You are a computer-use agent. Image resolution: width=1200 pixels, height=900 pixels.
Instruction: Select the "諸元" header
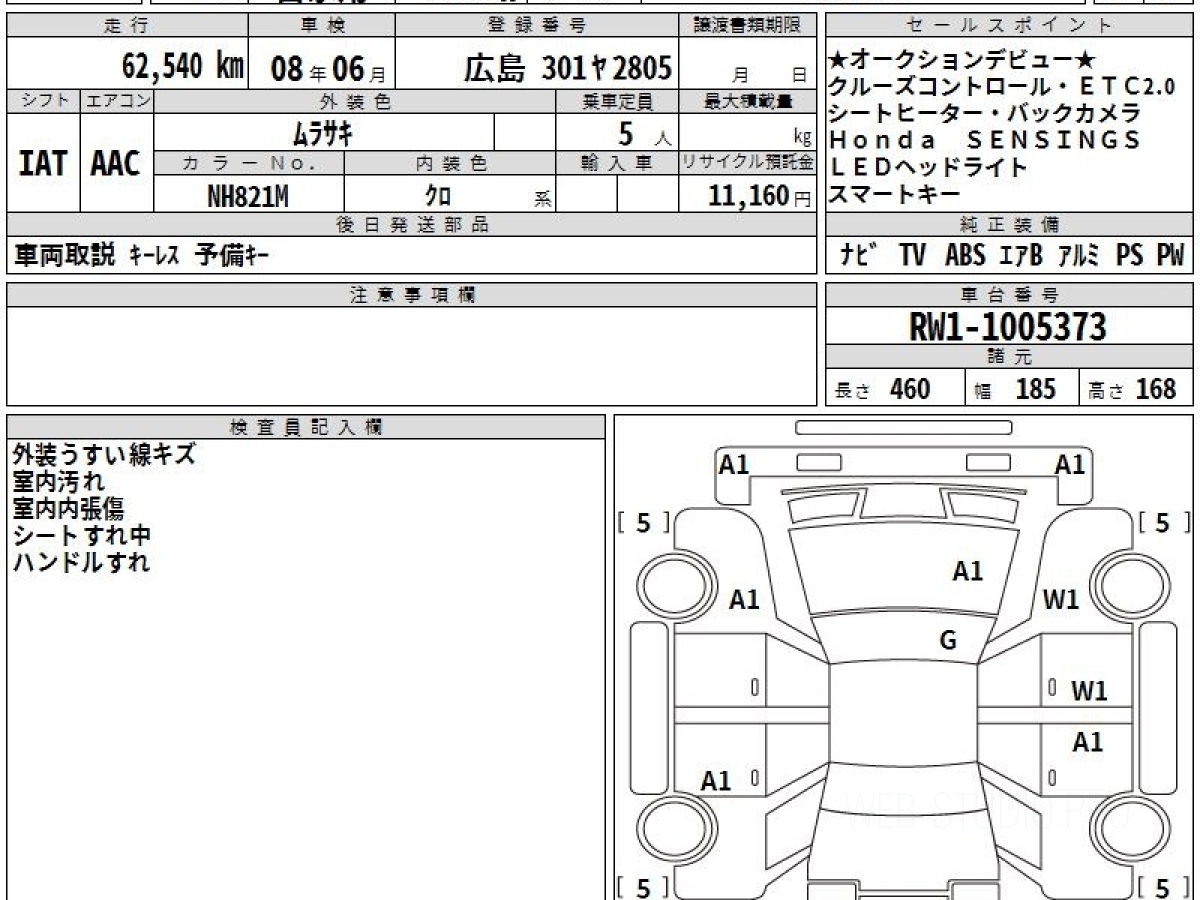[x=1010, y=357]
